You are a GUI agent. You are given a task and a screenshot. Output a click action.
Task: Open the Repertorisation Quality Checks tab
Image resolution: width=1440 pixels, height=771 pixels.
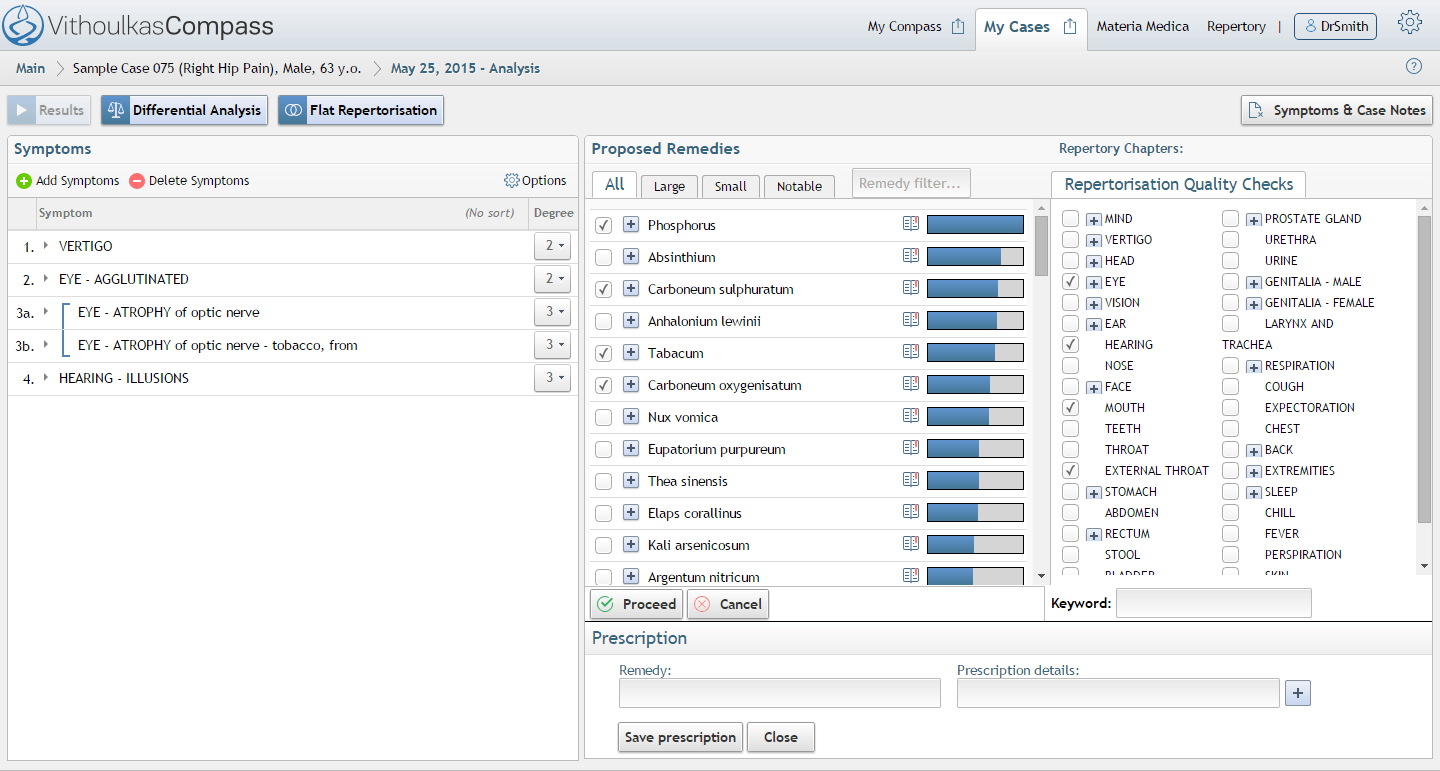click(1178, 184)
